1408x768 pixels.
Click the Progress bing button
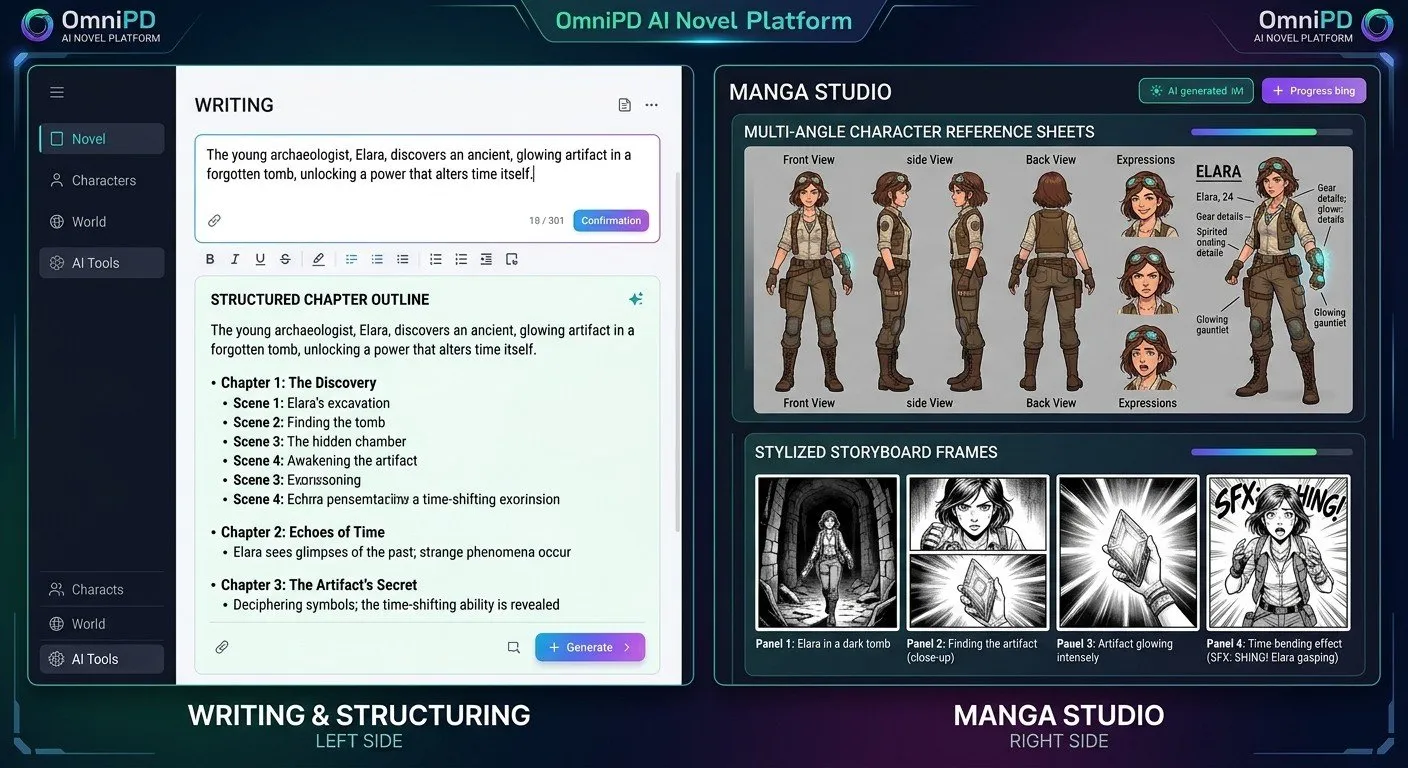[x=1314, y=91]
